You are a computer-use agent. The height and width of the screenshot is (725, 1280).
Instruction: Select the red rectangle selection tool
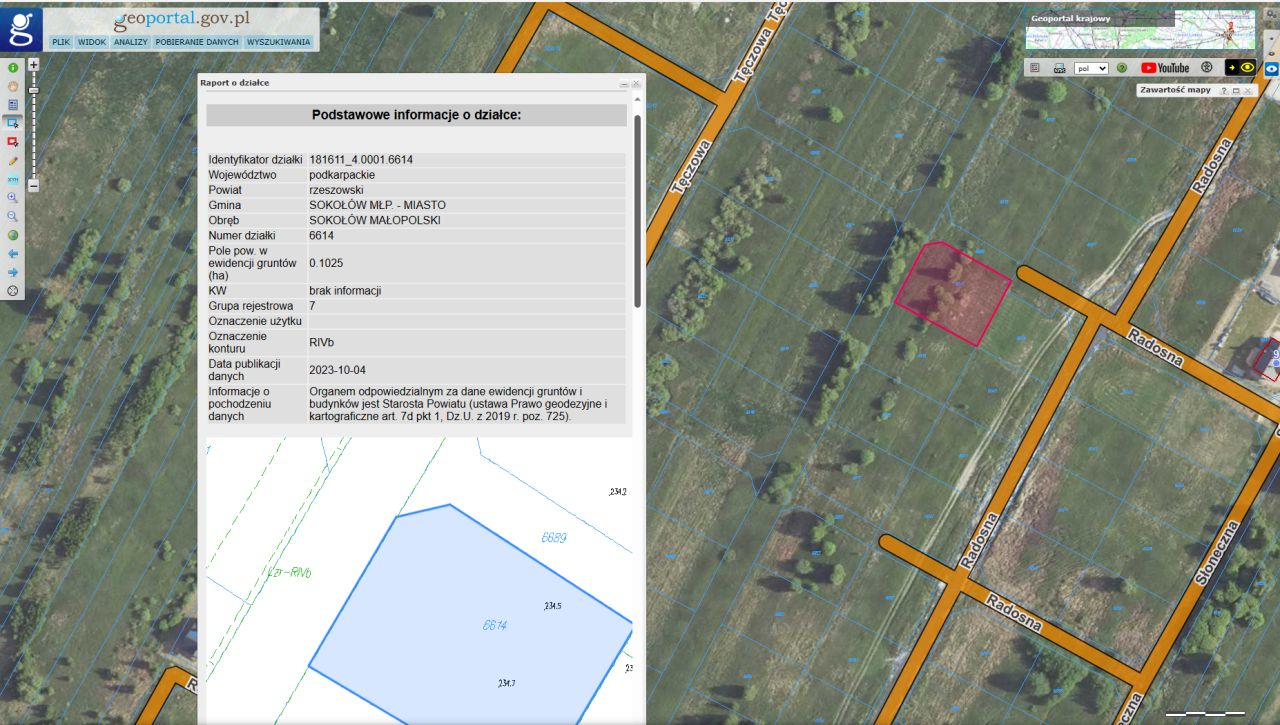click(13, 141)
